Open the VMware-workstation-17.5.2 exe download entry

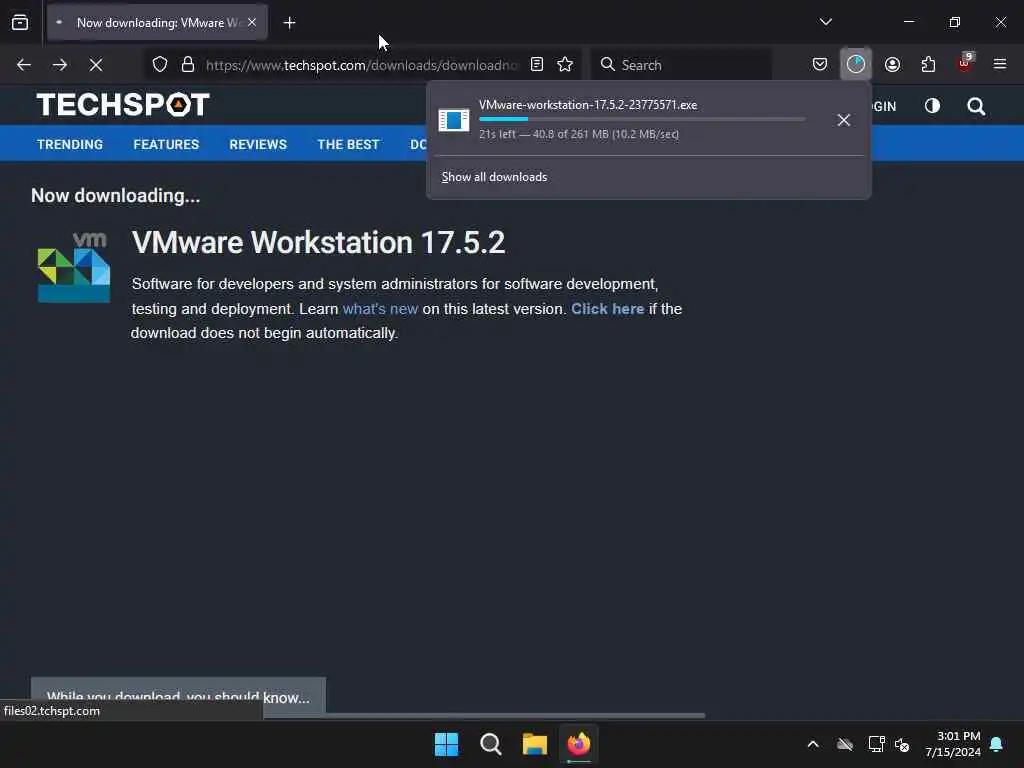tap(627, 120)
